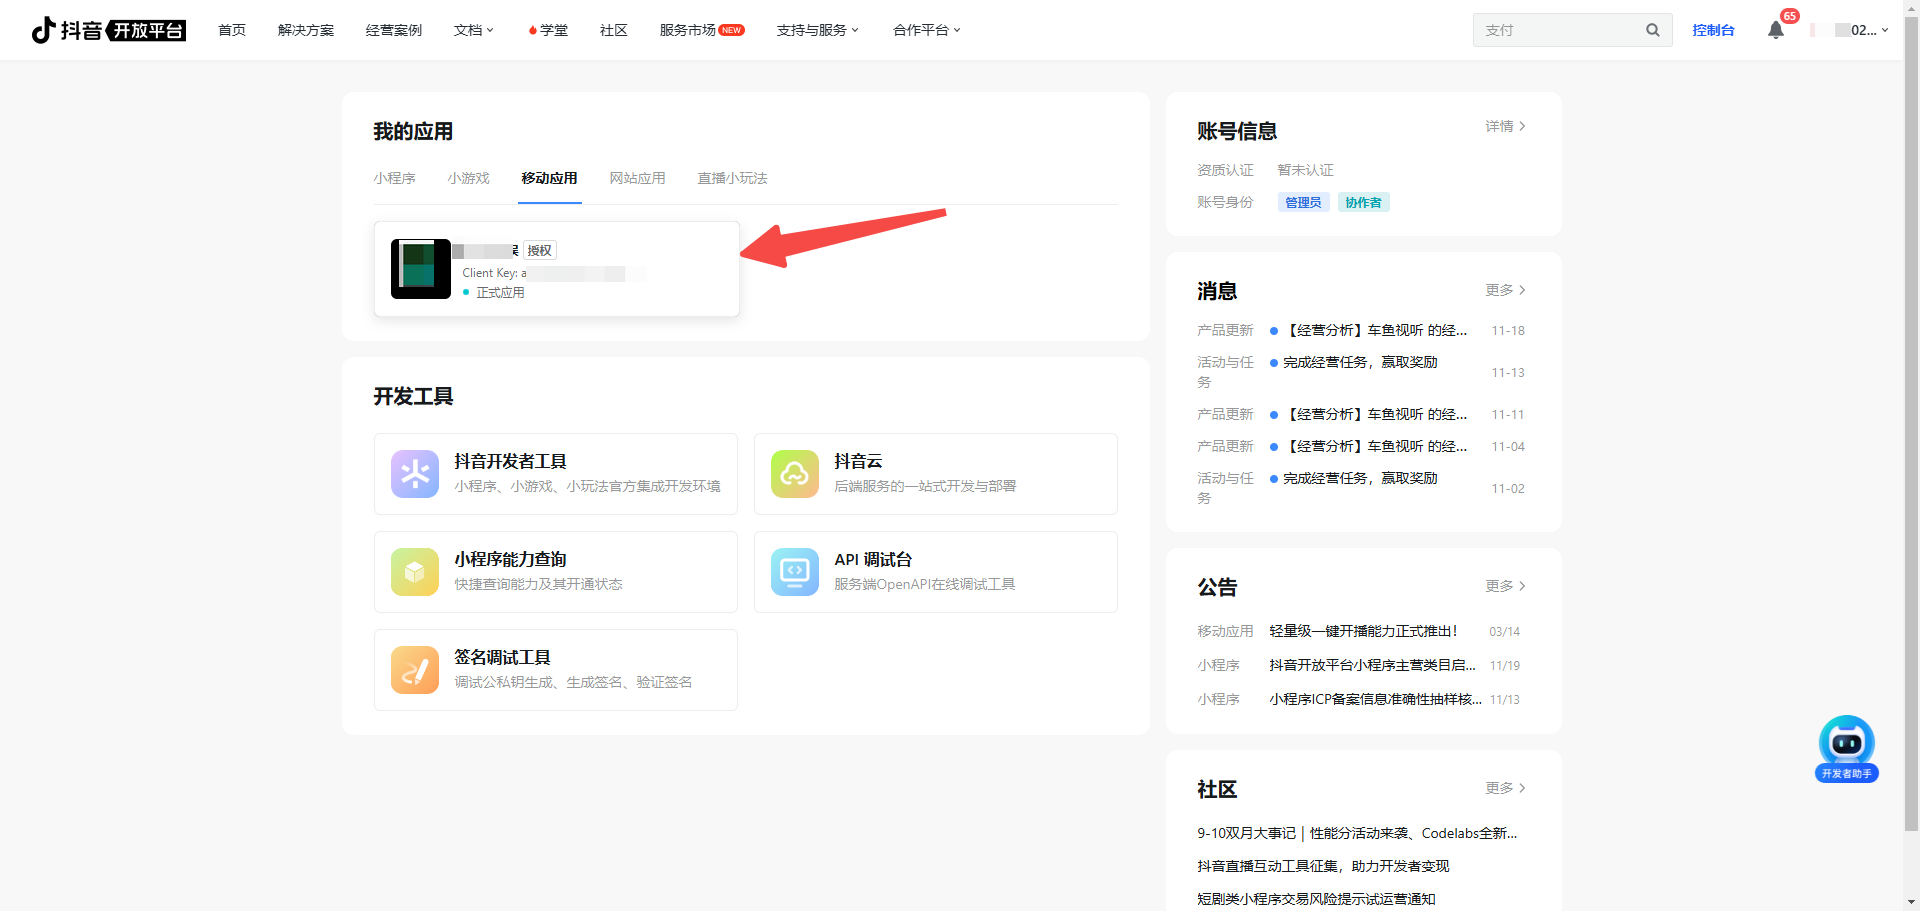Open 更多 in 公告 panel
Screen dimensions: 1920x911
coord(1505,586)
